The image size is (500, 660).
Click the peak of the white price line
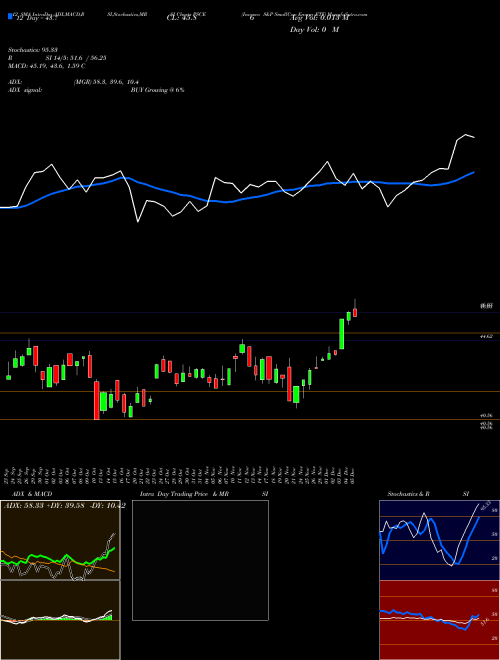point(466,135)
